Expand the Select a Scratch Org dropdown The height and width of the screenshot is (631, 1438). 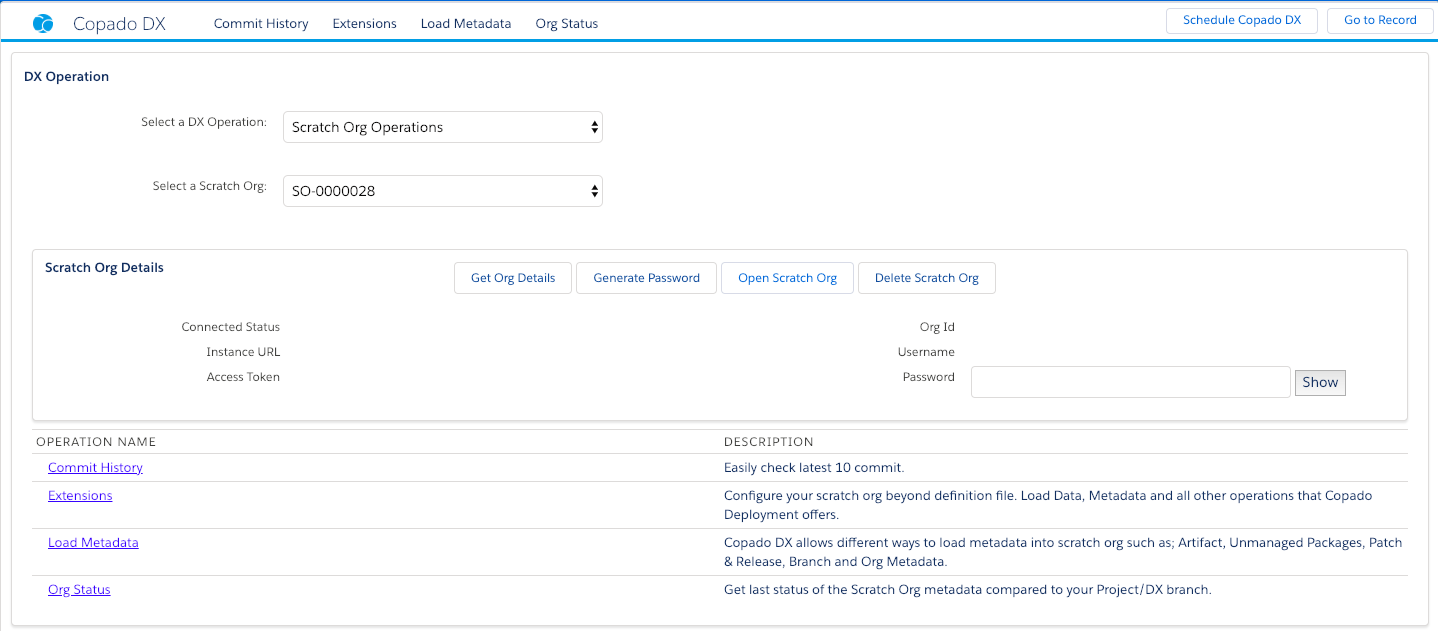coord(443,190)
